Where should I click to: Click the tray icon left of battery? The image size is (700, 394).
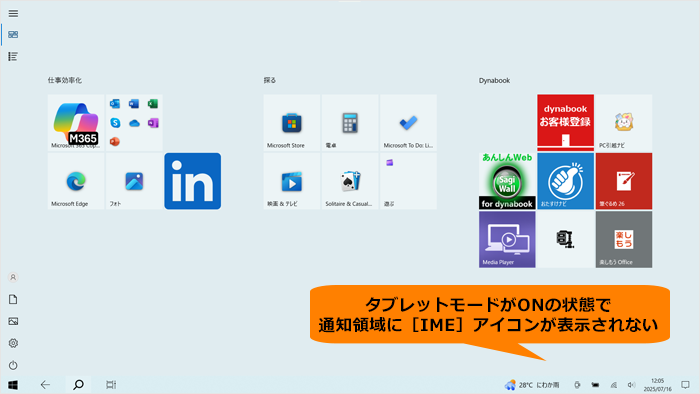tap(577, 385)
